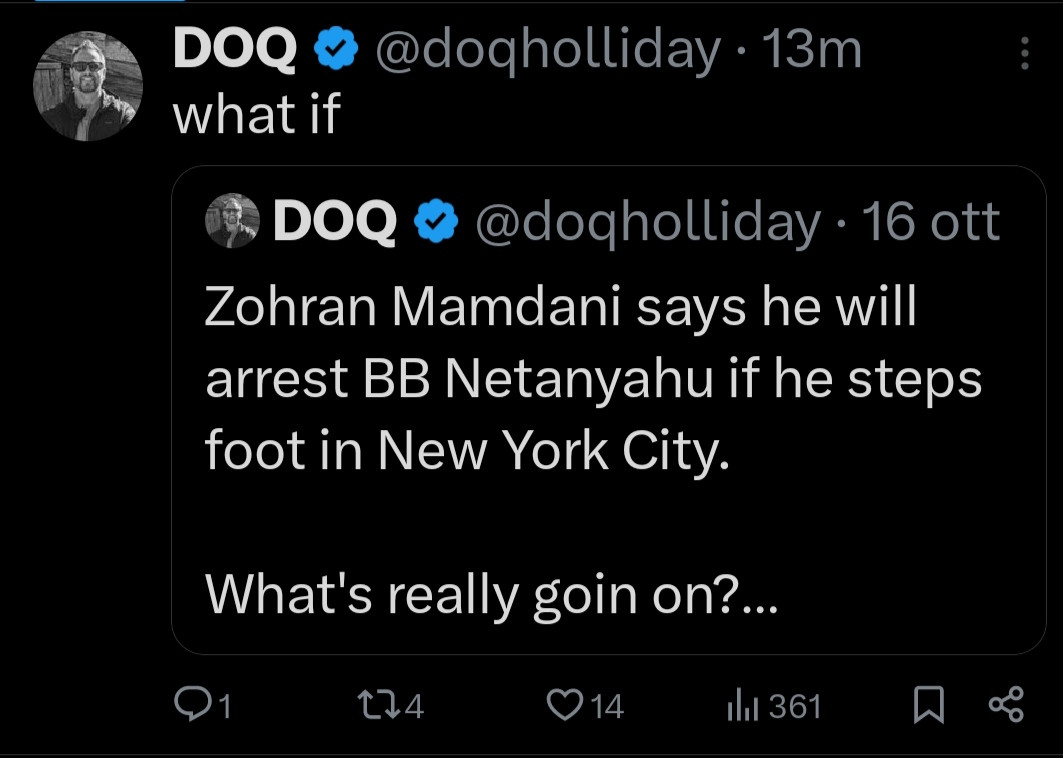Open the three-dot more options menu
Screen dimensions: 1063x758
(1023, 53)
